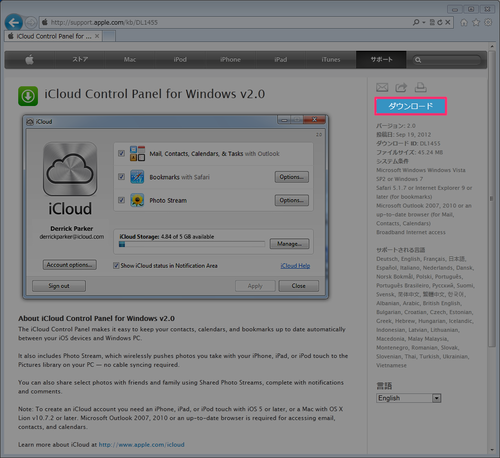Viewport: 500px width, 458px height.
Task: Open a new blank browser tab
Action: pos(109,36)
